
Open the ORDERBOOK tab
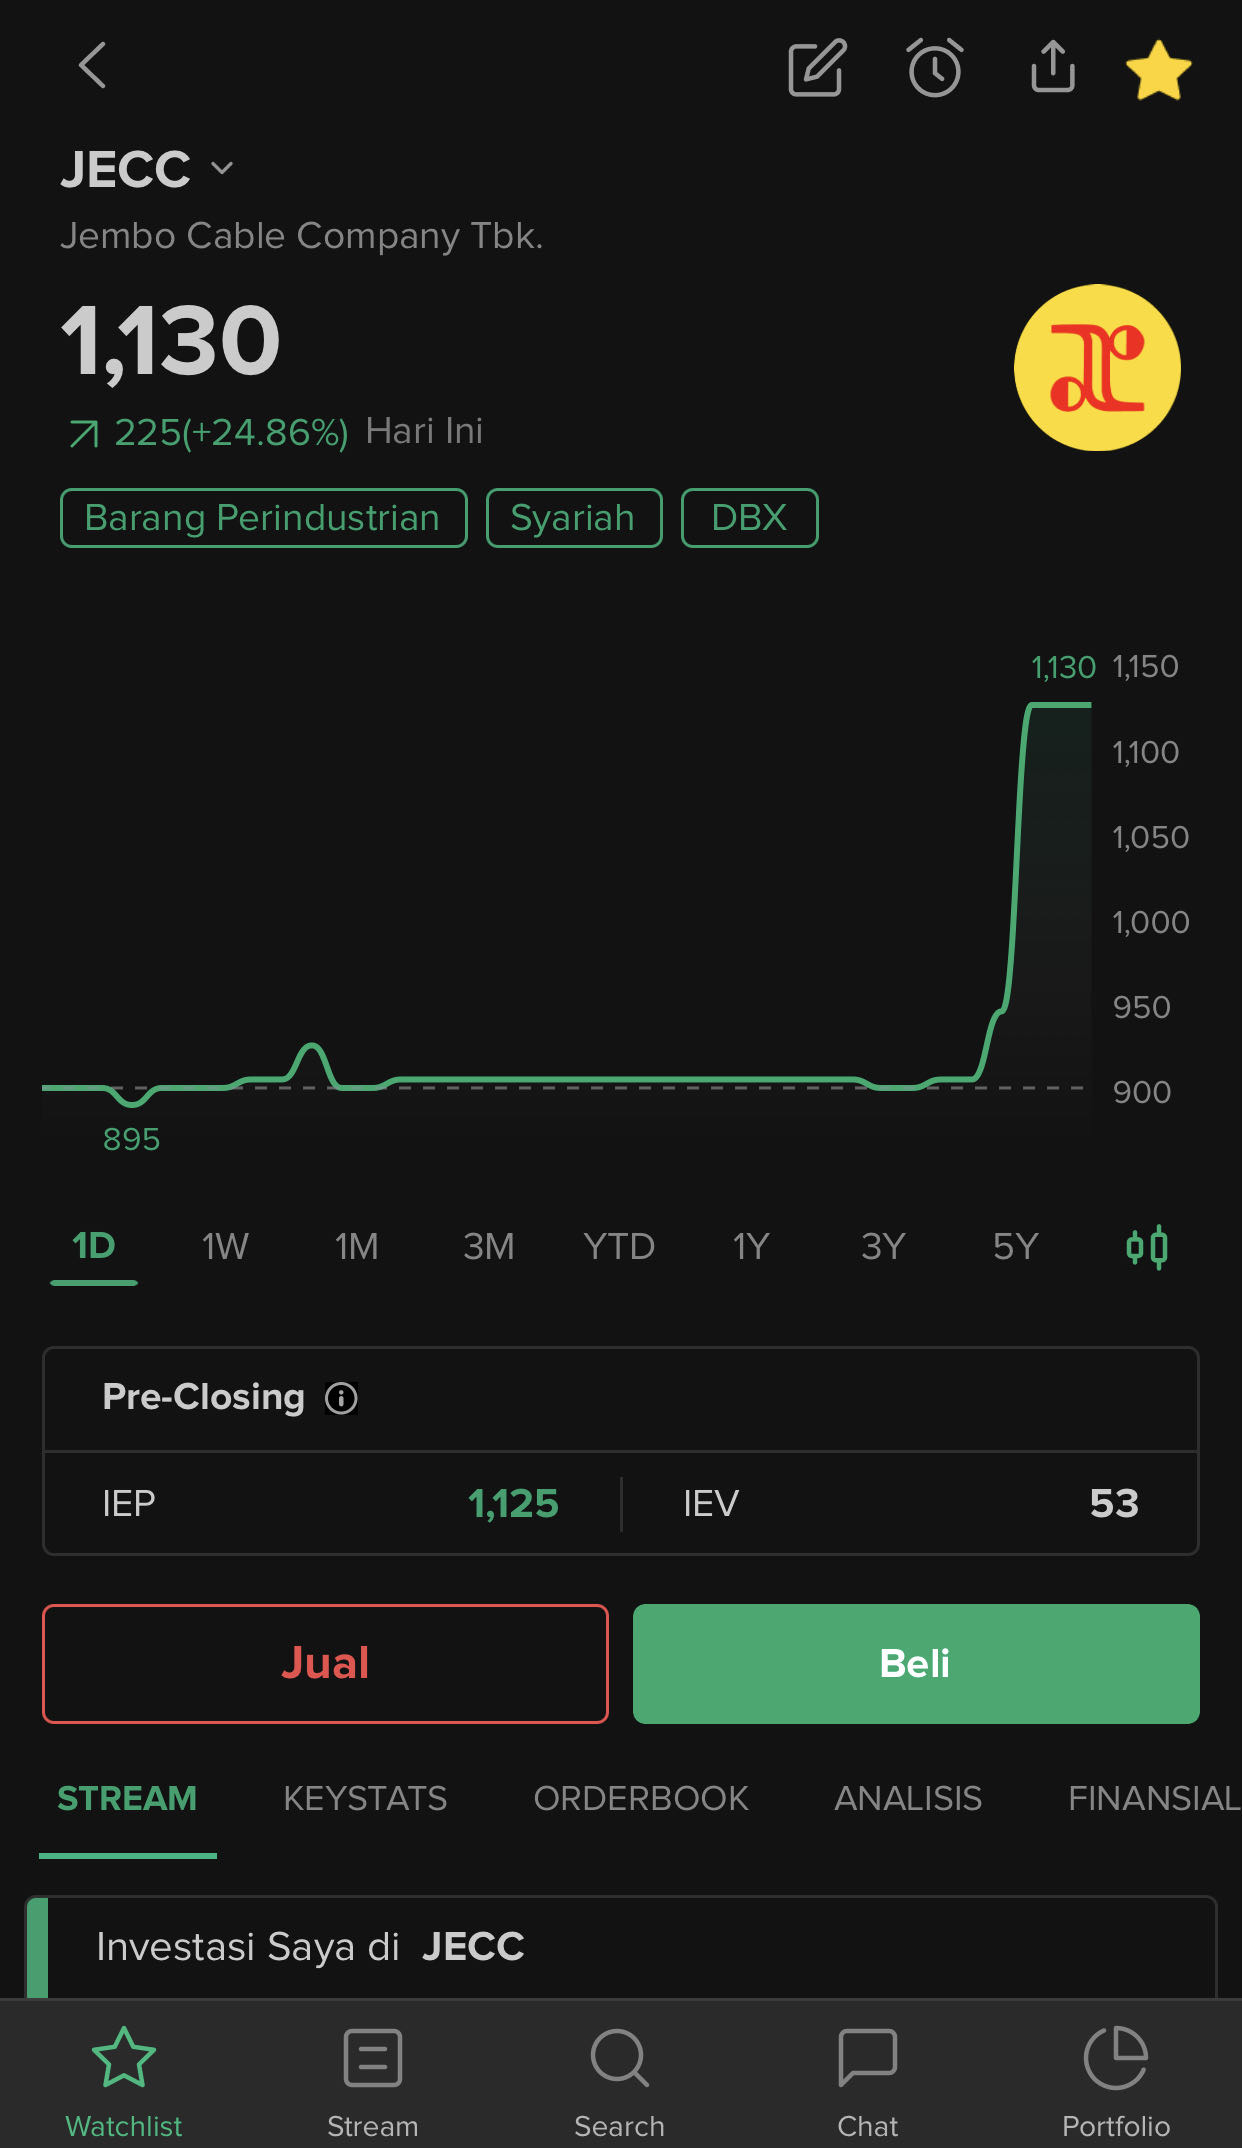(641, 1799)
